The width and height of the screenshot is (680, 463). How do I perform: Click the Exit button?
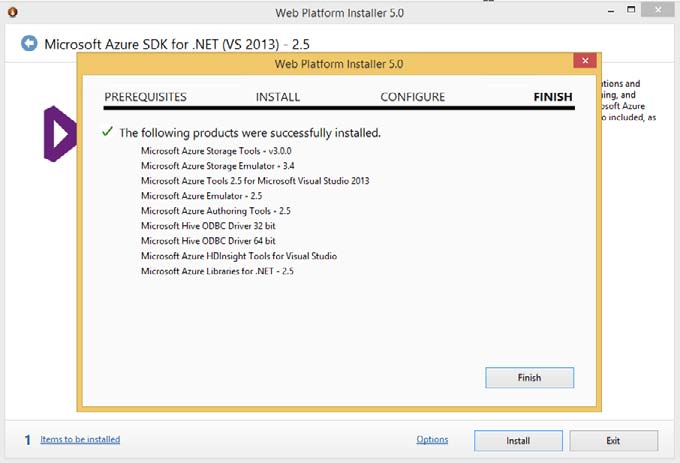click(x=613, y=440)
